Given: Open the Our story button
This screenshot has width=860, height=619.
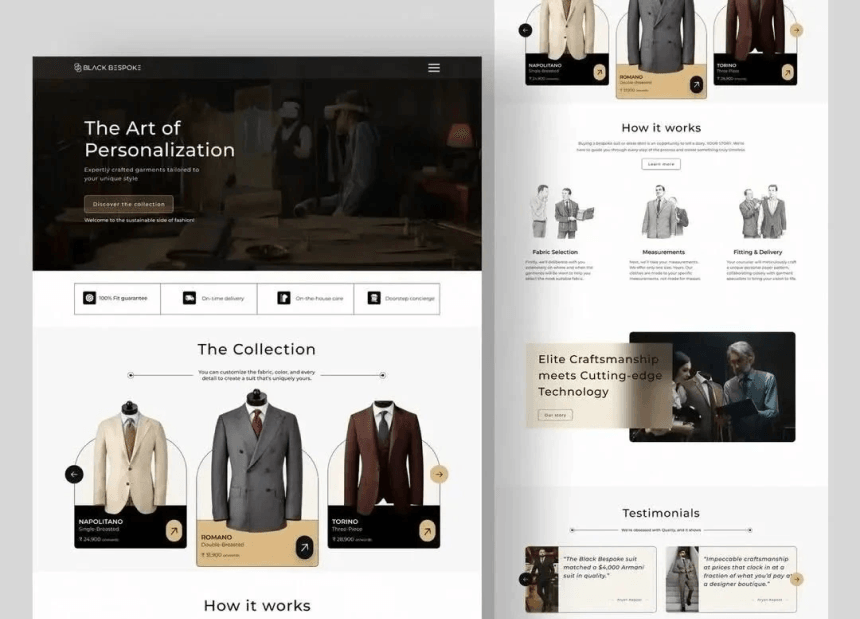Looking at the screenshot, I should click(554, 414).
